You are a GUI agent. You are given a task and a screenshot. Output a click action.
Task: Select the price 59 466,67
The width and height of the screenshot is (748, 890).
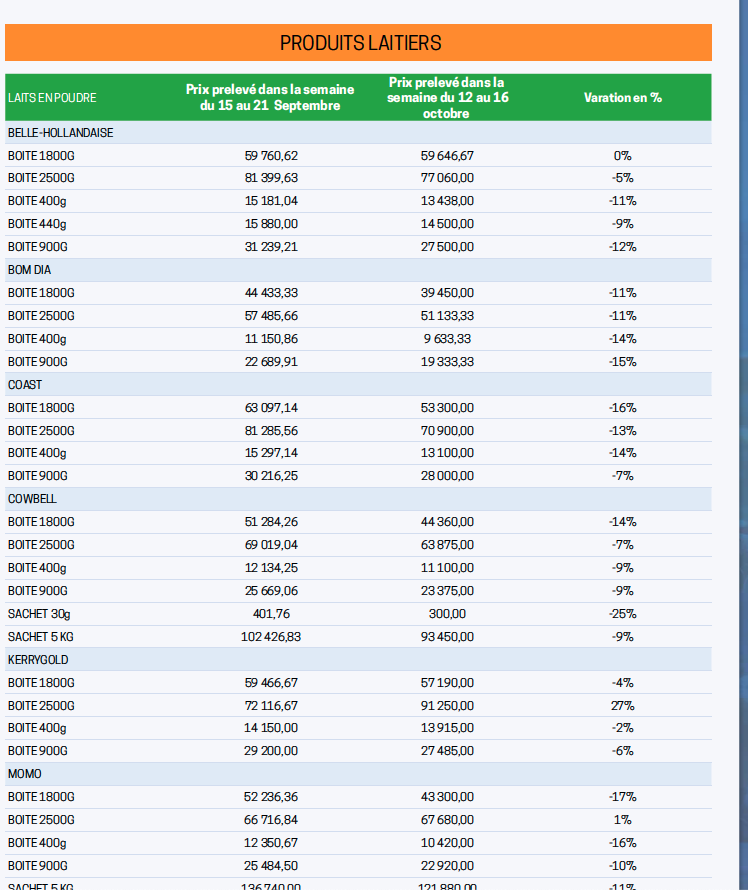click(271, 683)
